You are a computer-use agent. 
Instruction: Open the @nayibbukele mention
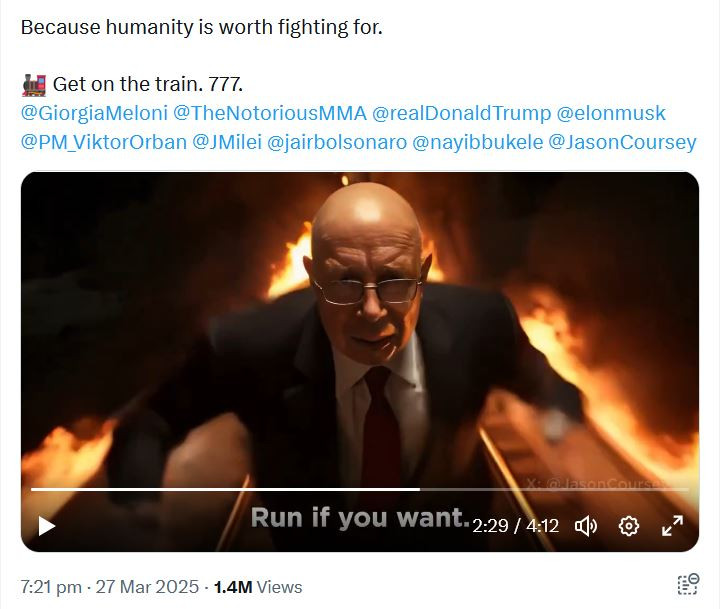point(477,142)
